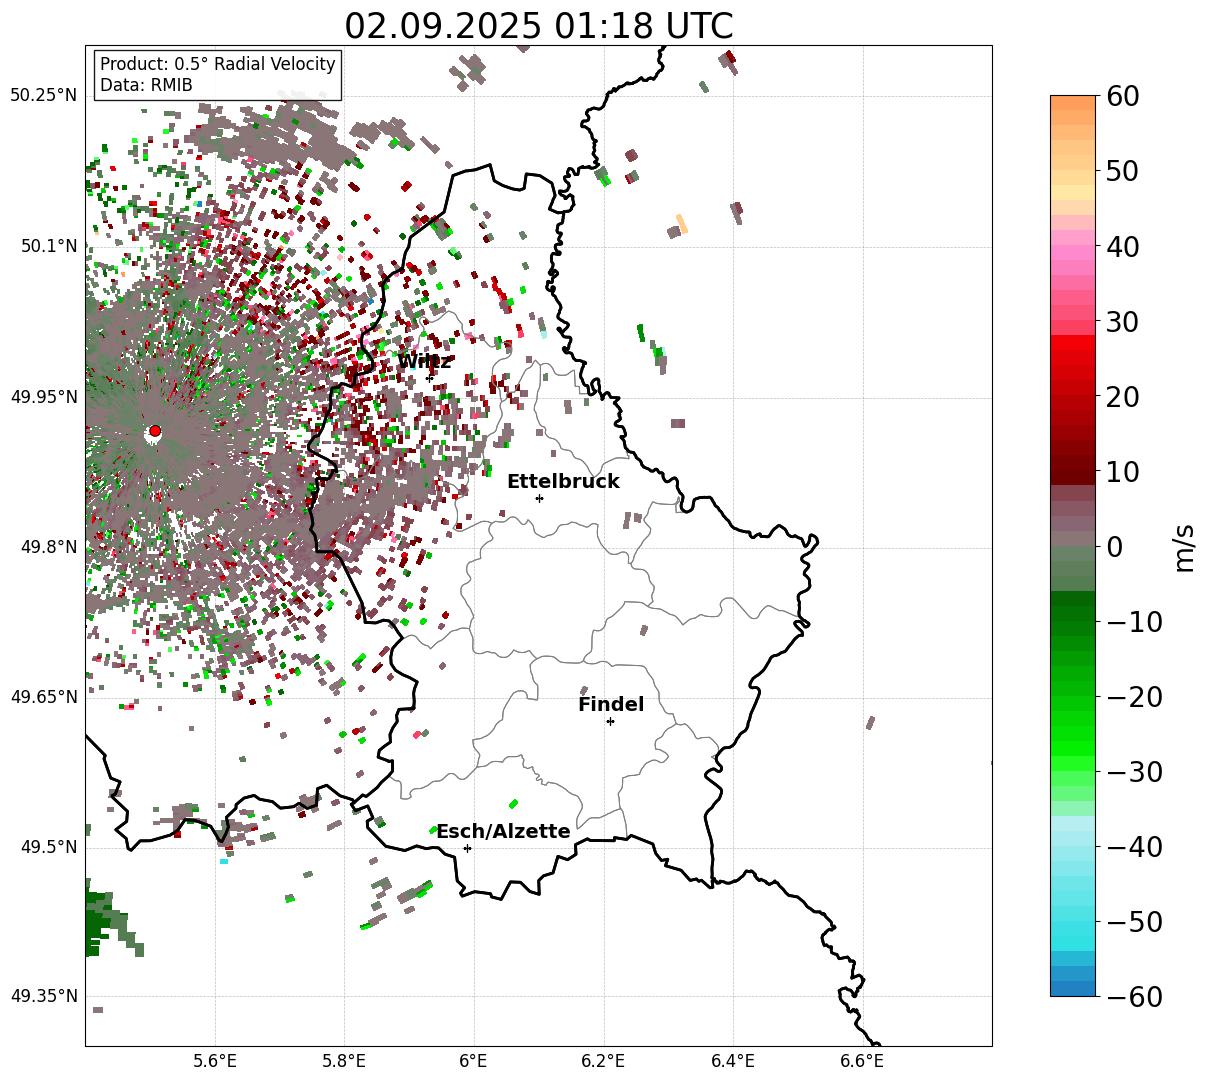Click the 6.4°E longitude tick label
Image resolution: width=1207 pixels, height=1081 pixels.
pyautogui.click(x=733, y=1060)
